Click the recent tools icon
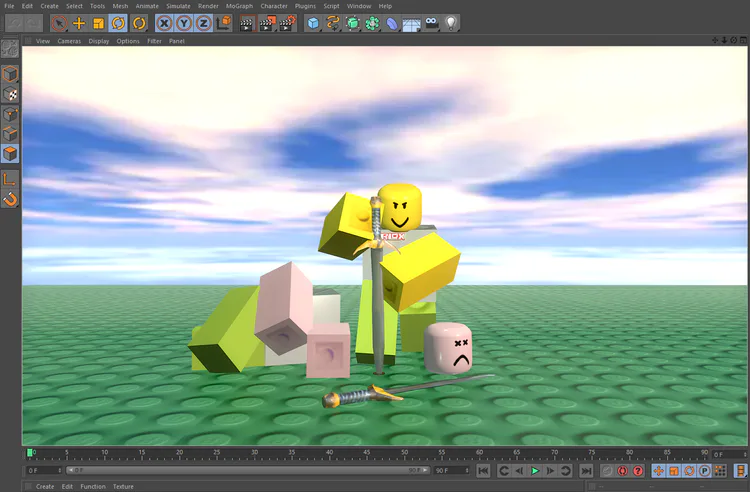The width and height of the screenshot is (750, 492). [x=139, y=23]
